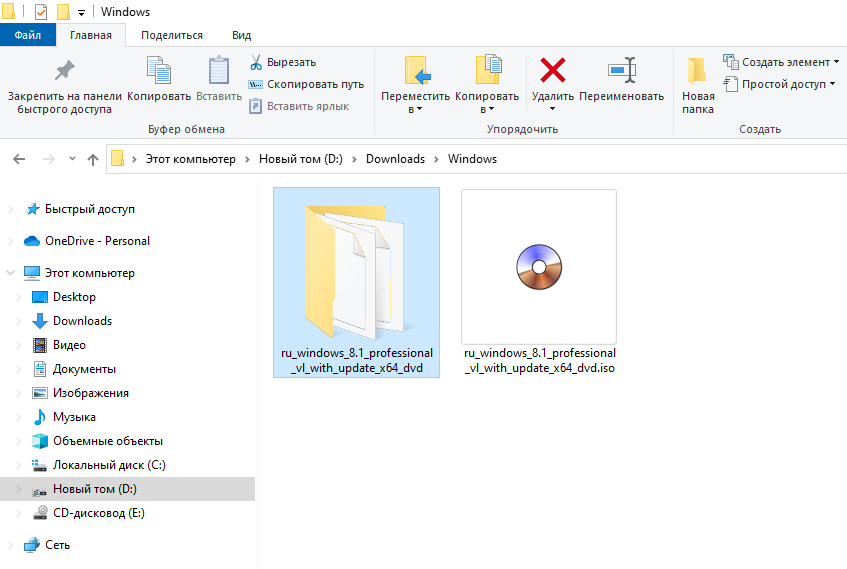
Task: Click Скопировать путь in the ribbon
Action: click(306, 84)
